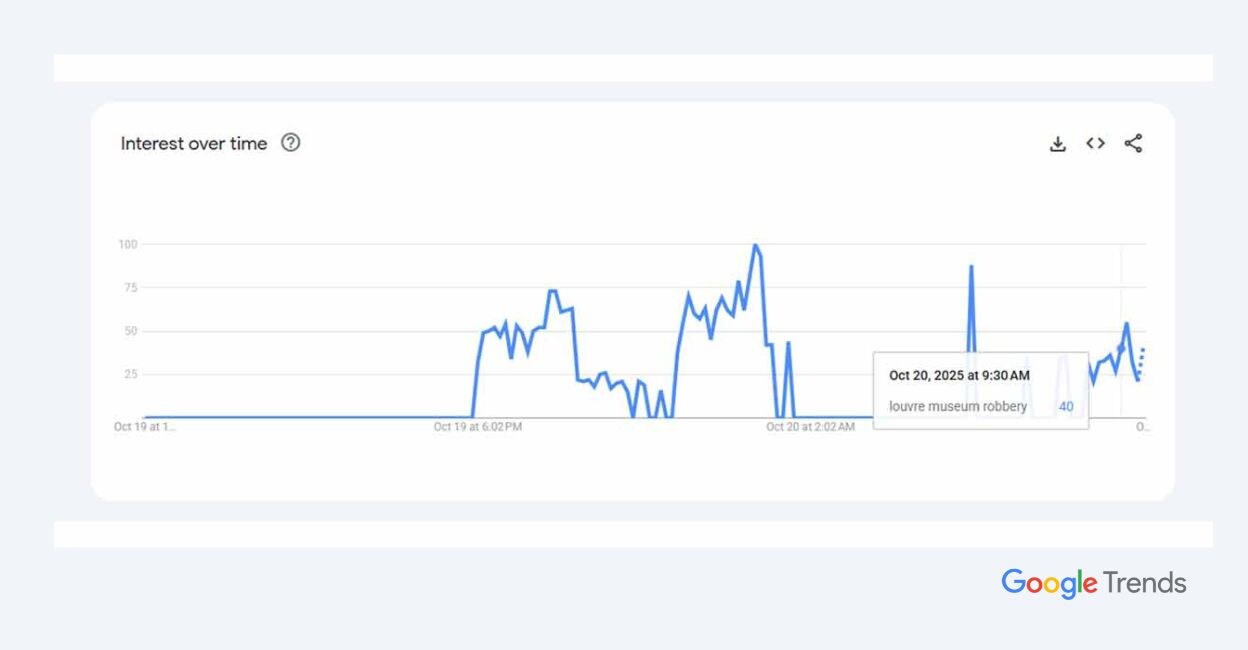
Task: Click the Oct 19 at 6:02 PM axis label
Action: [x=478, y=427]
